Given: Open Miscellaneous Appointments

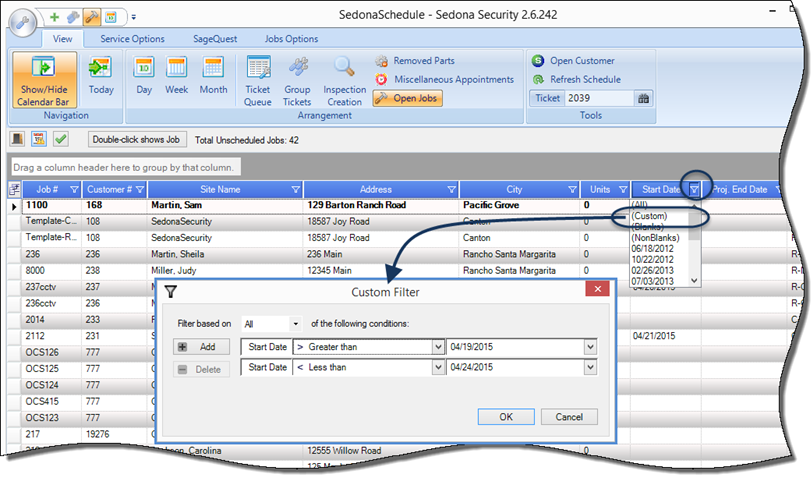Looking at the screenshot, I should tap(444, 80).
